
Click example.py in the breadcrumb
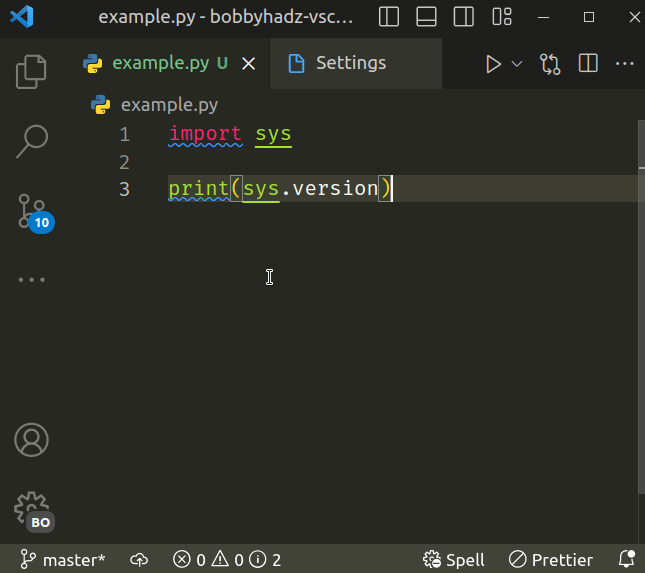tap(169, 105)
